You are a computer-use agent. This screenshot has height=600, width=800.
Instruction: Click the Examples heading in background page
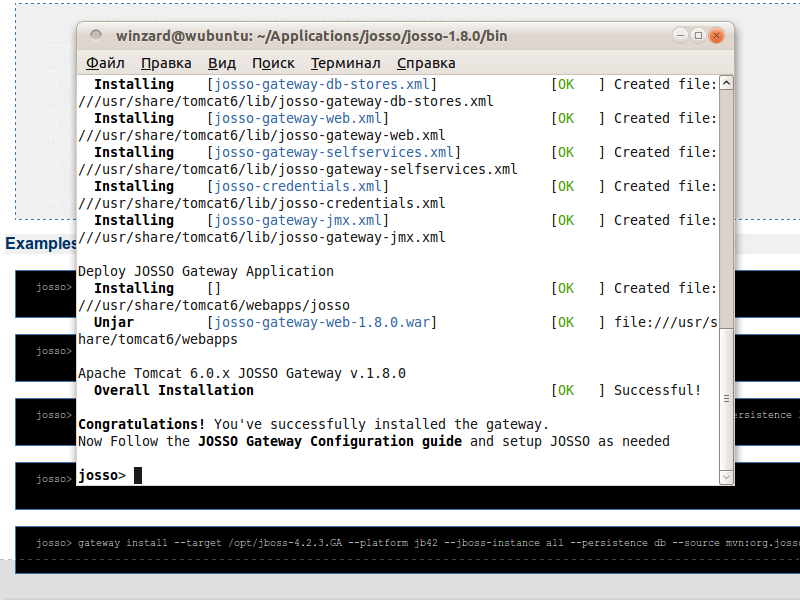(41, 243)
